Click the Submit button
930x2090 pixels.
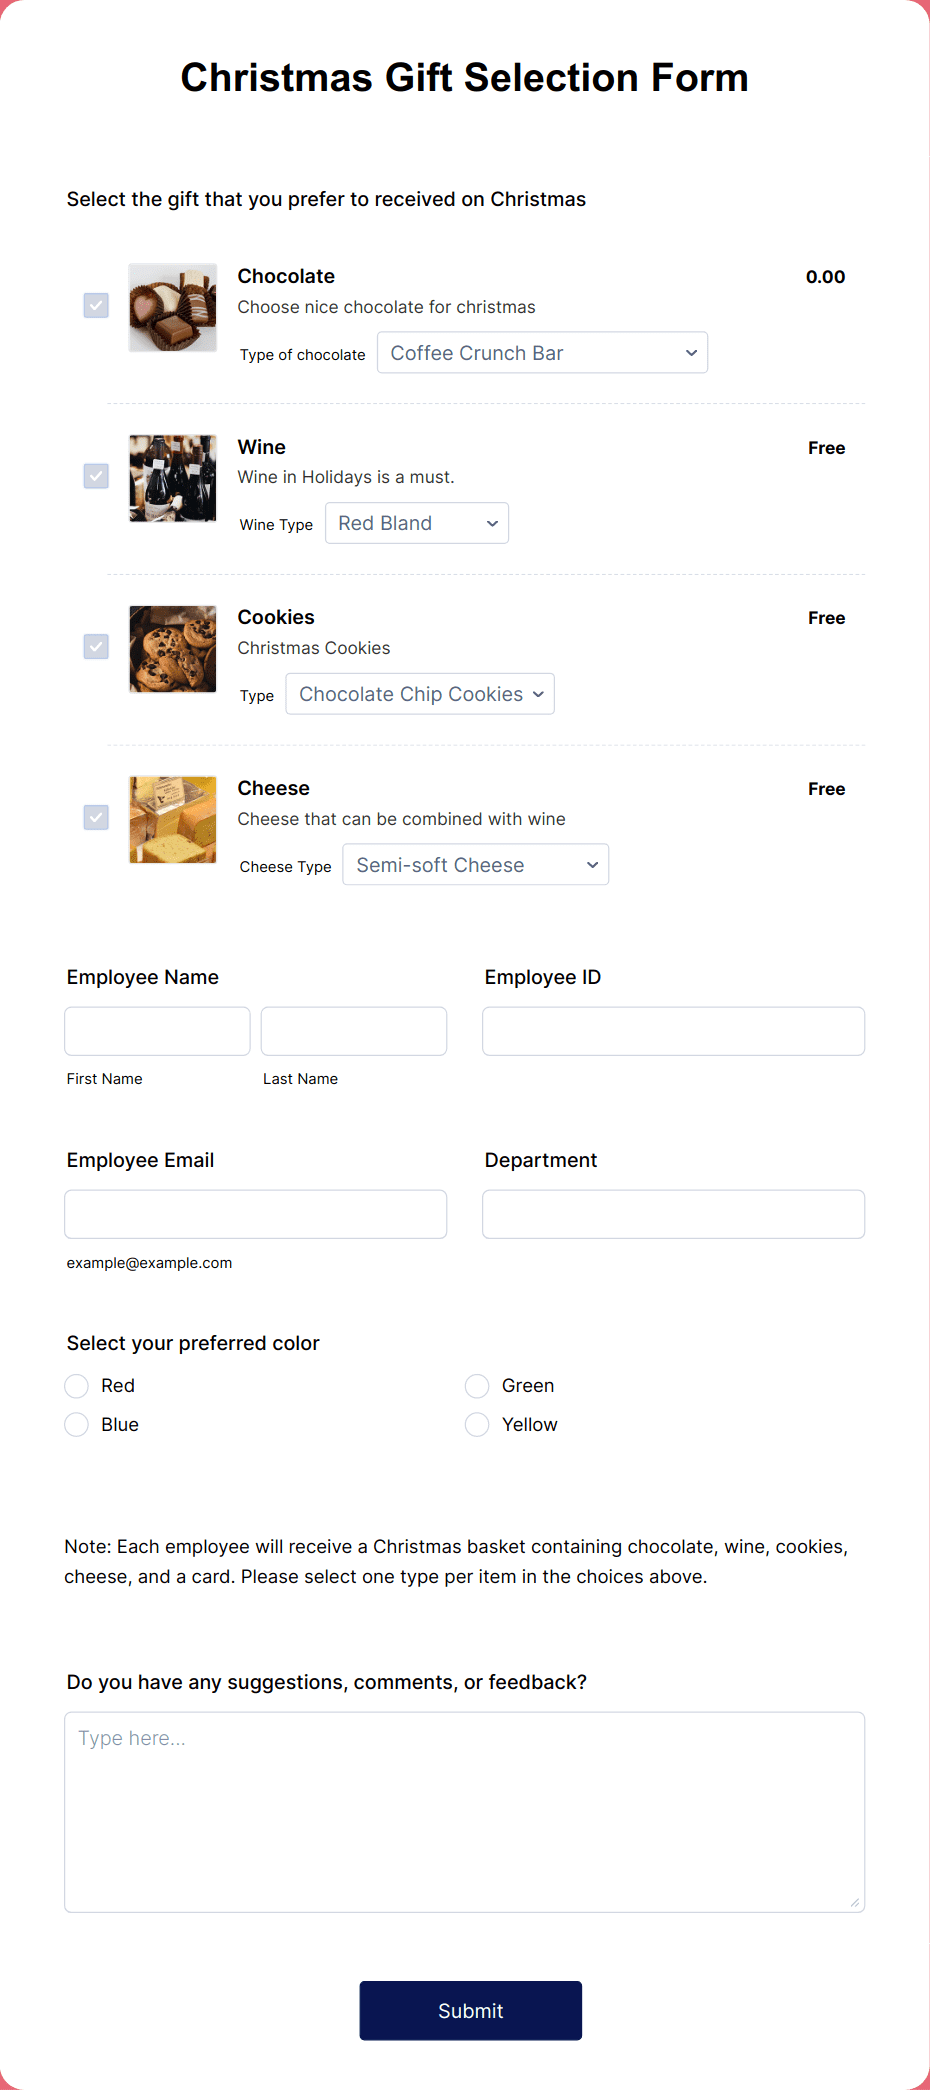coord(470,2010)
